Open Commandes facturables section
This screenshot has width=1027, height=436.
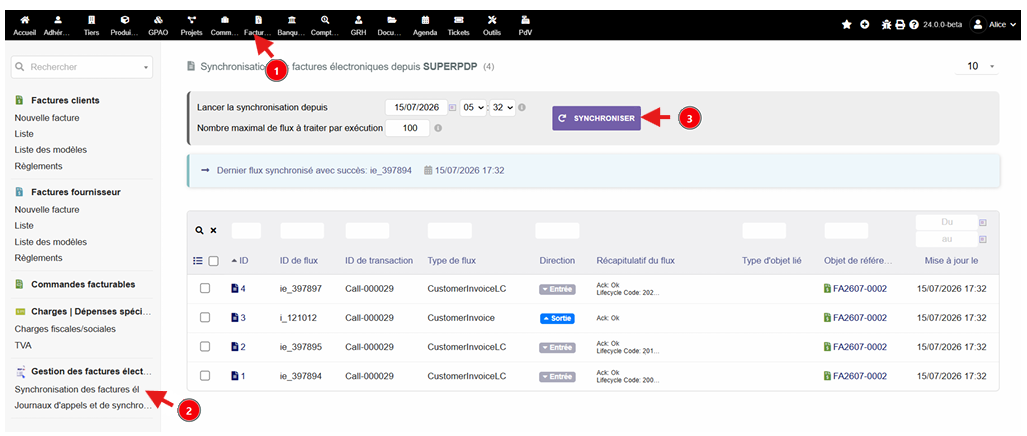click(83, 284)
